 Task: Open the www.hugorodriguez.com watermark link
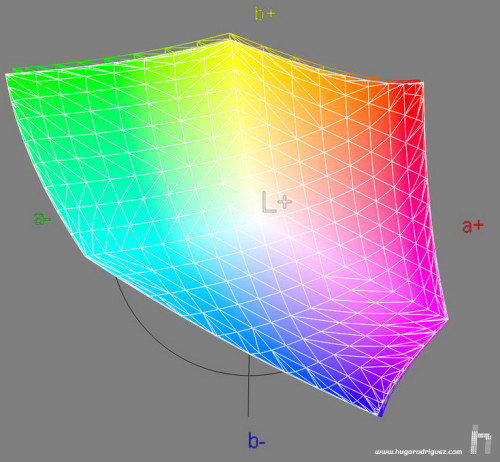pos(418,452)
